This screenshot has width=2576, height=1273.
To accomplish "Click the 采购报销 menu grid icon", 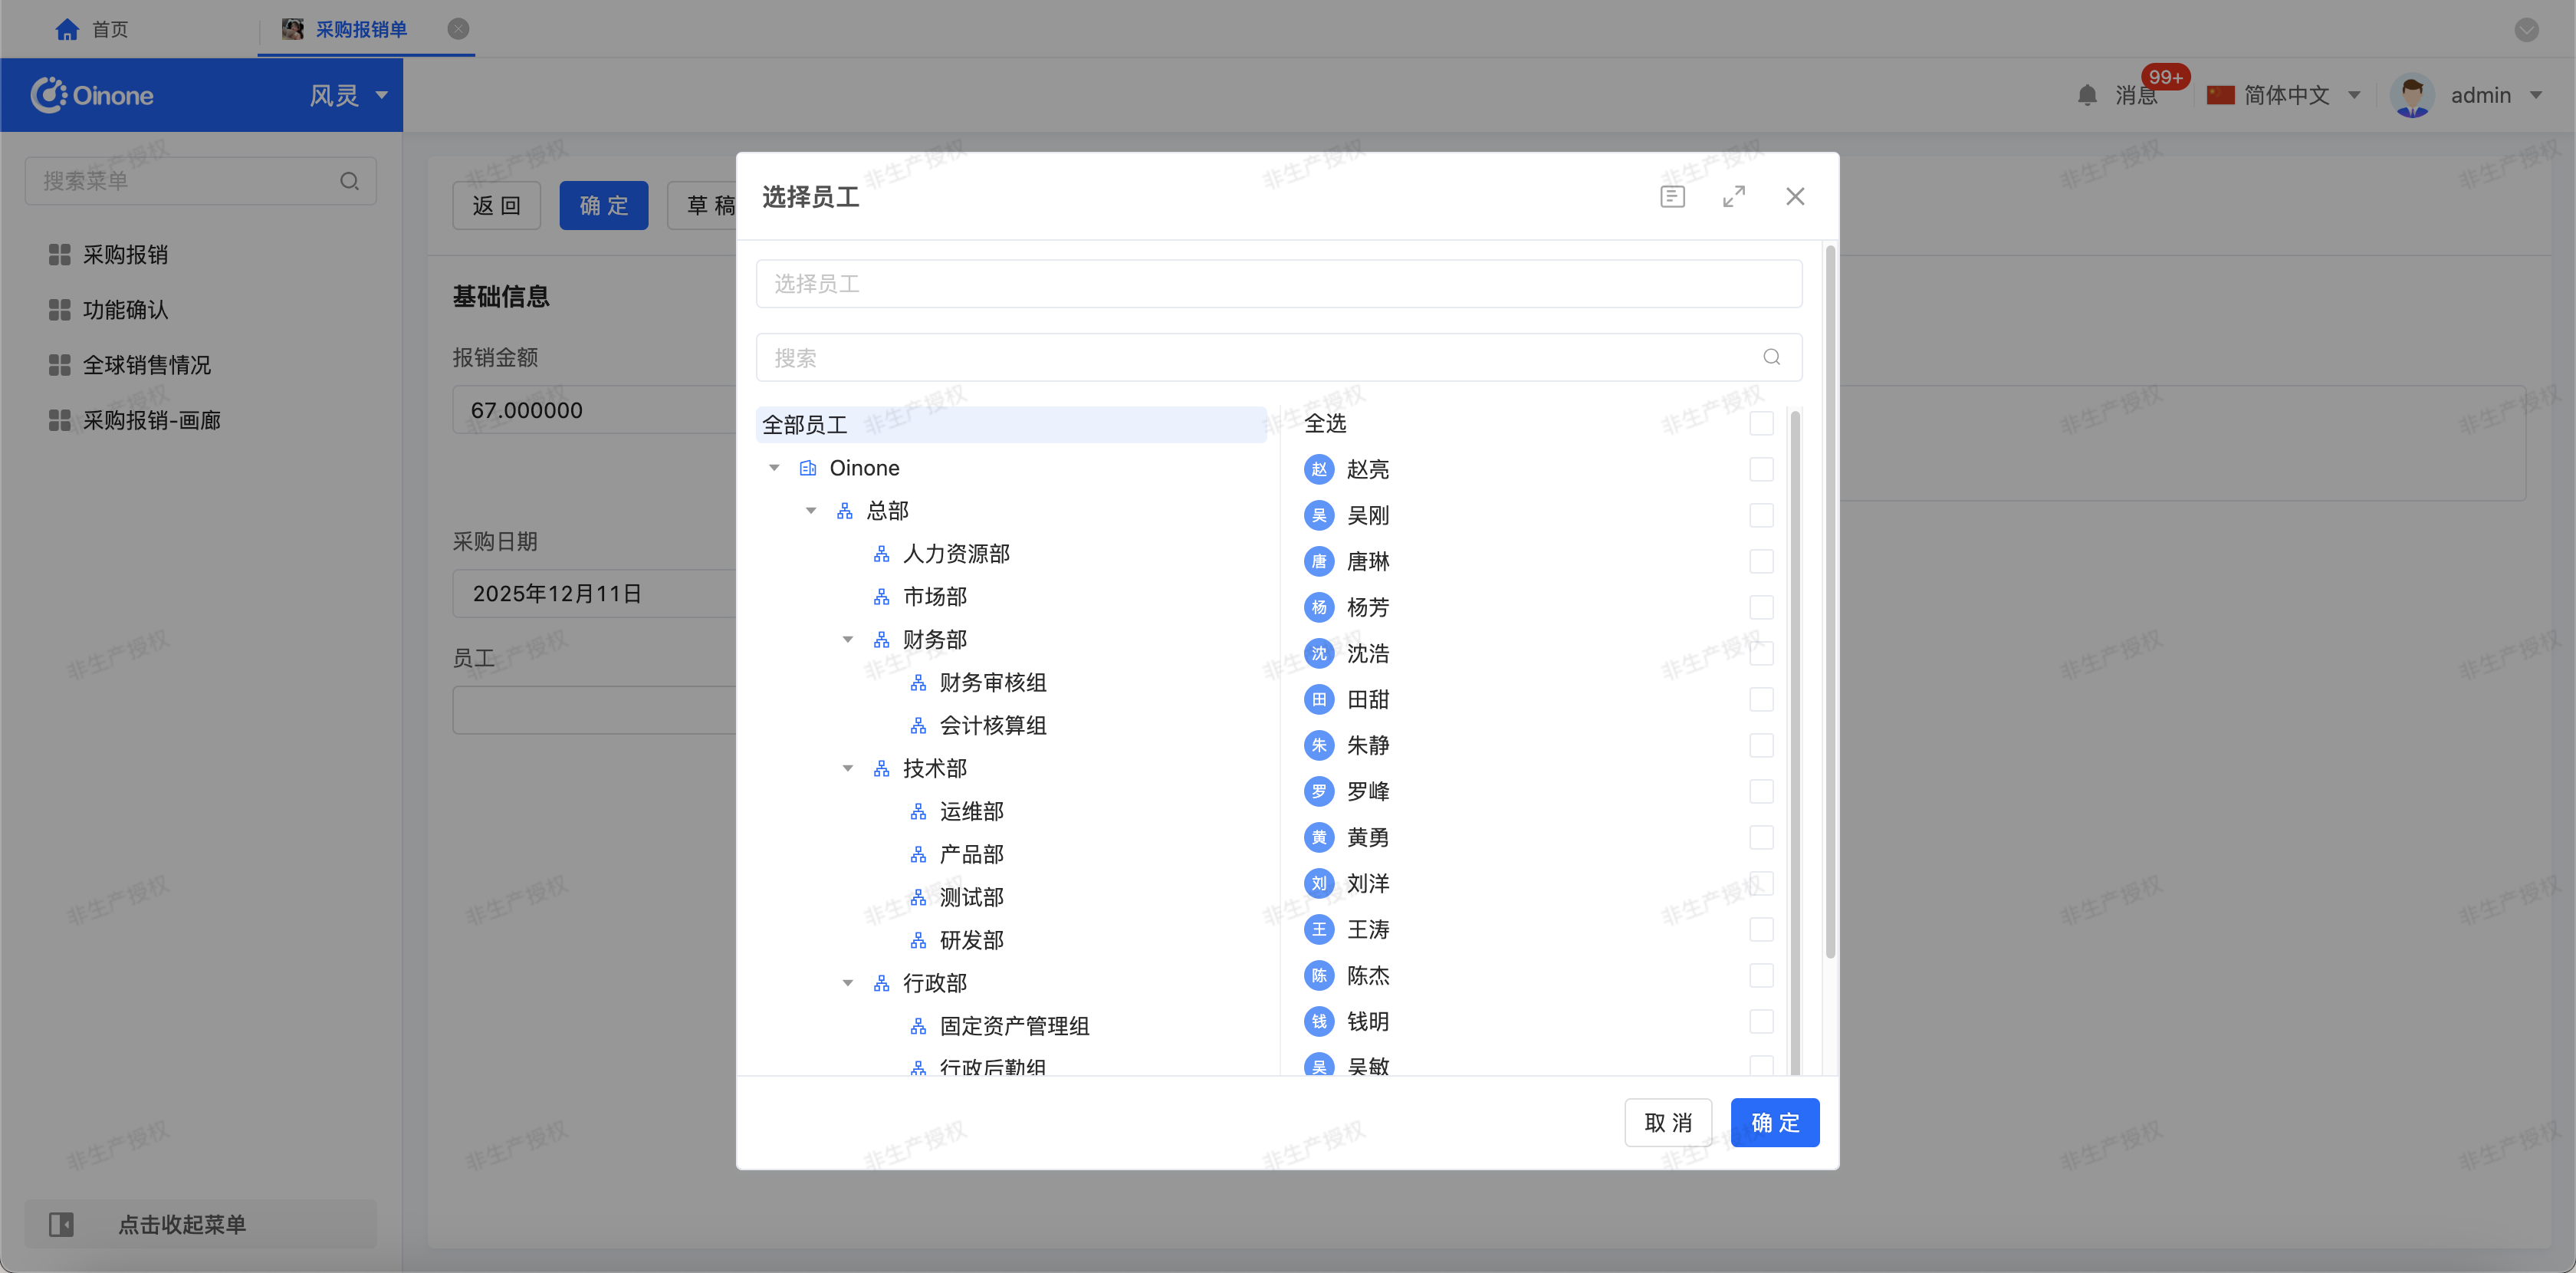I will (x=60, y=255).
